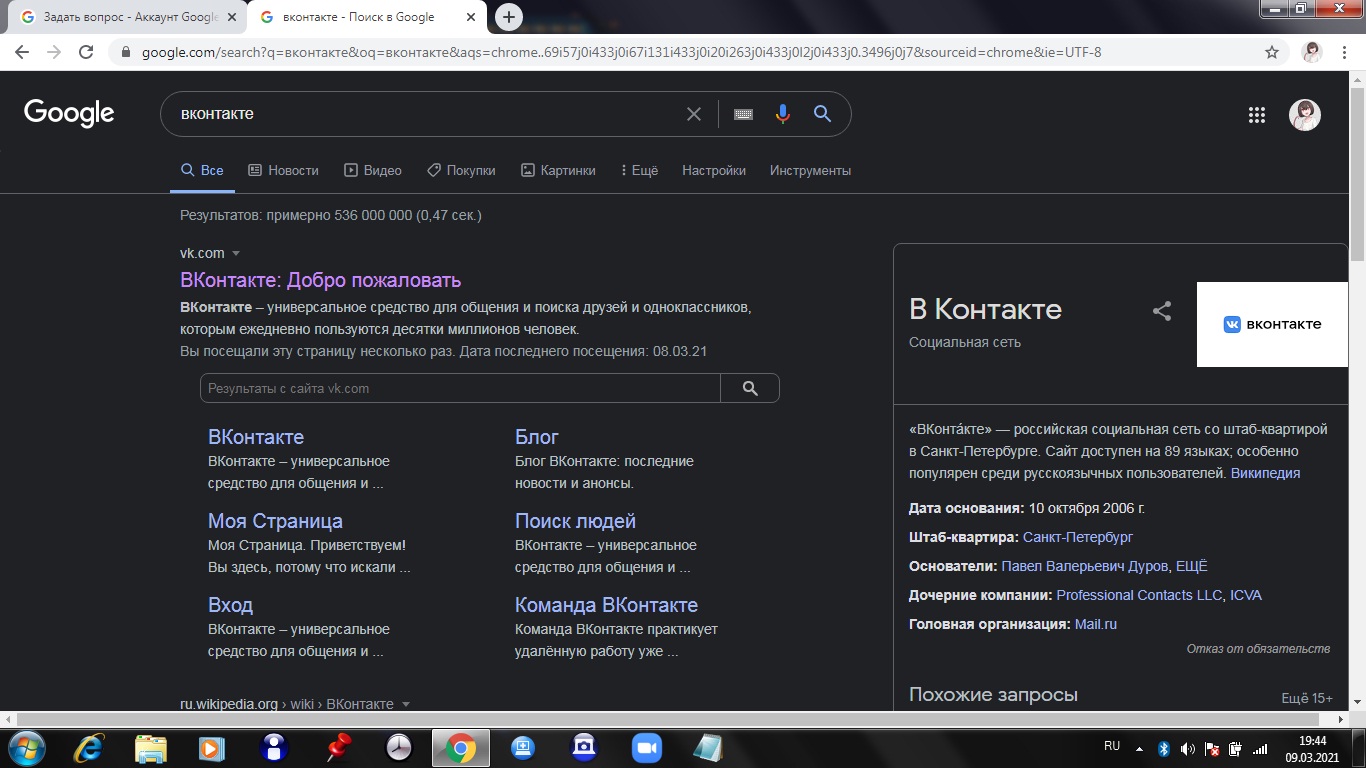
Task: Switch to the Новости tab
Action: 283,170
